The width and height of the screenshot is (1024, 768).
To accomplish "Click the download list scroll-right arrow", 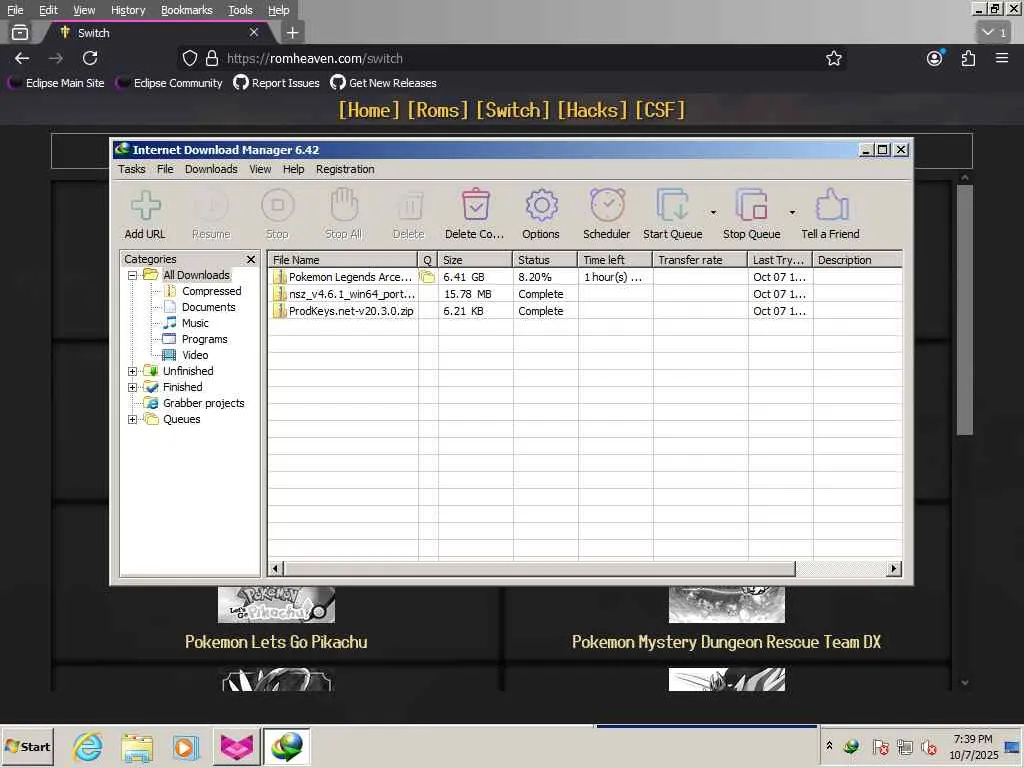I will pos(894,569).
